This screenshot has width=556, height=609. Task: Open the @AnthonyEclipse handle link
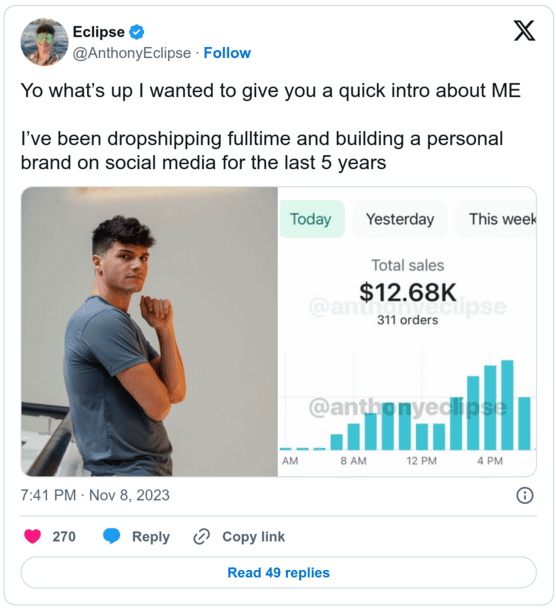(132, 53)
